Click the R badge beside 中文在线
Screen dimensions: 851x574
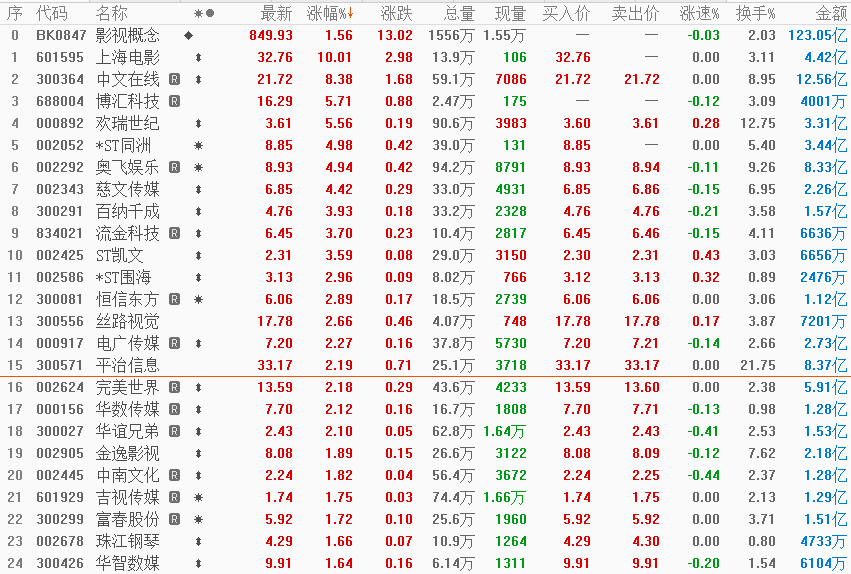[x=174, y=79]
